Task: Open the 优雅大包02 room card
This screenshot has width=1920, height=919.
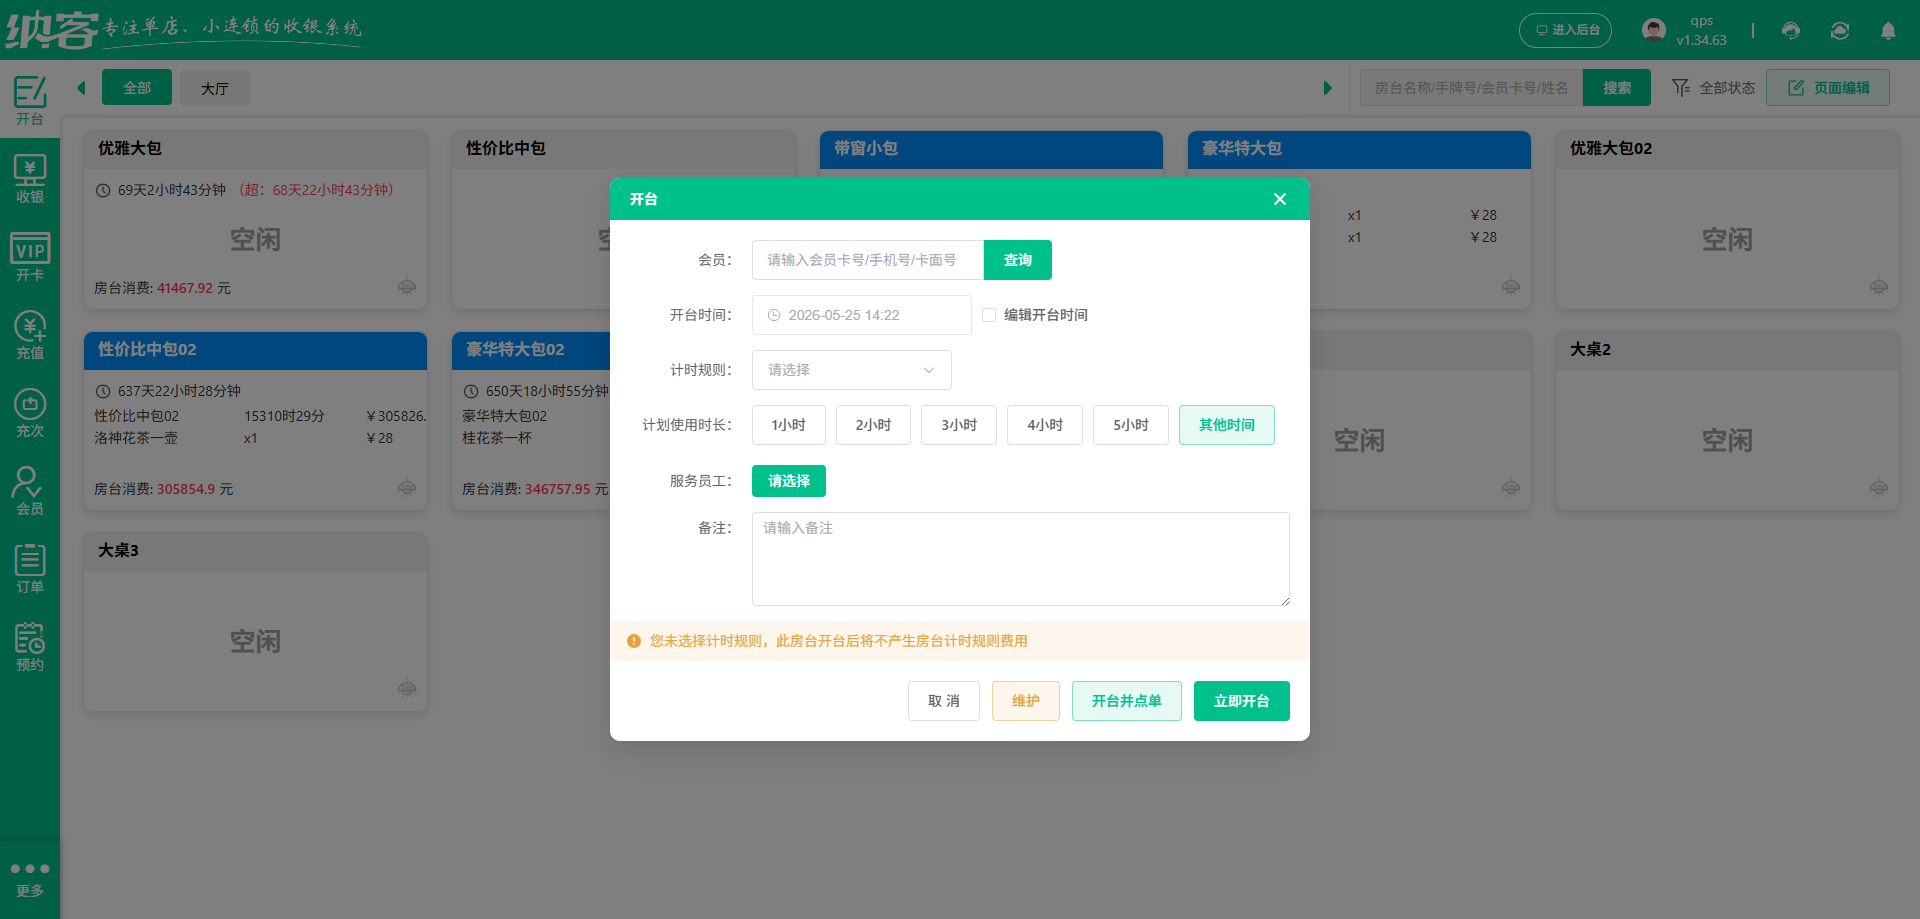Action: tap(1727, 220)
